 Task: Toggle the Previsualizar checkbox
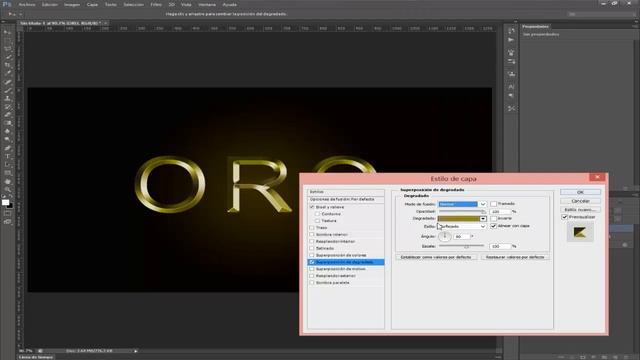coord(565,217)
